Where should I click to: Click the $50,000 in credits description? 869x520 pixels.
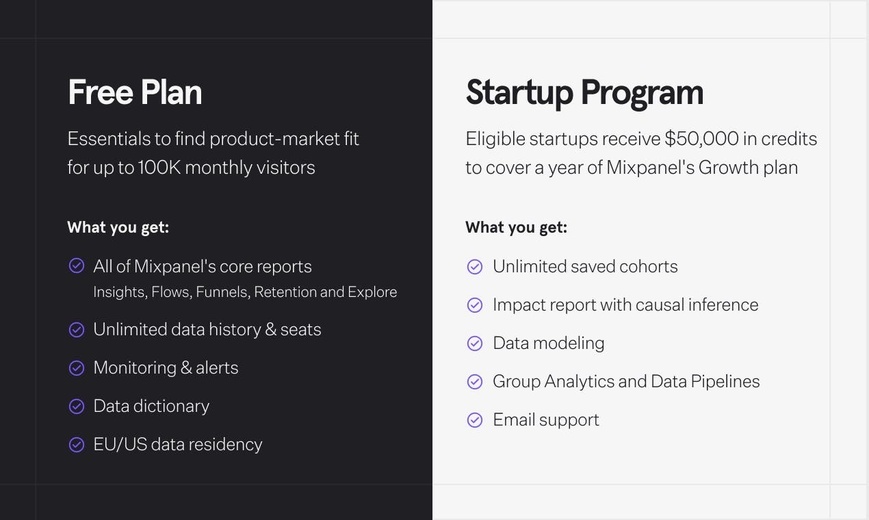point(641,153)
